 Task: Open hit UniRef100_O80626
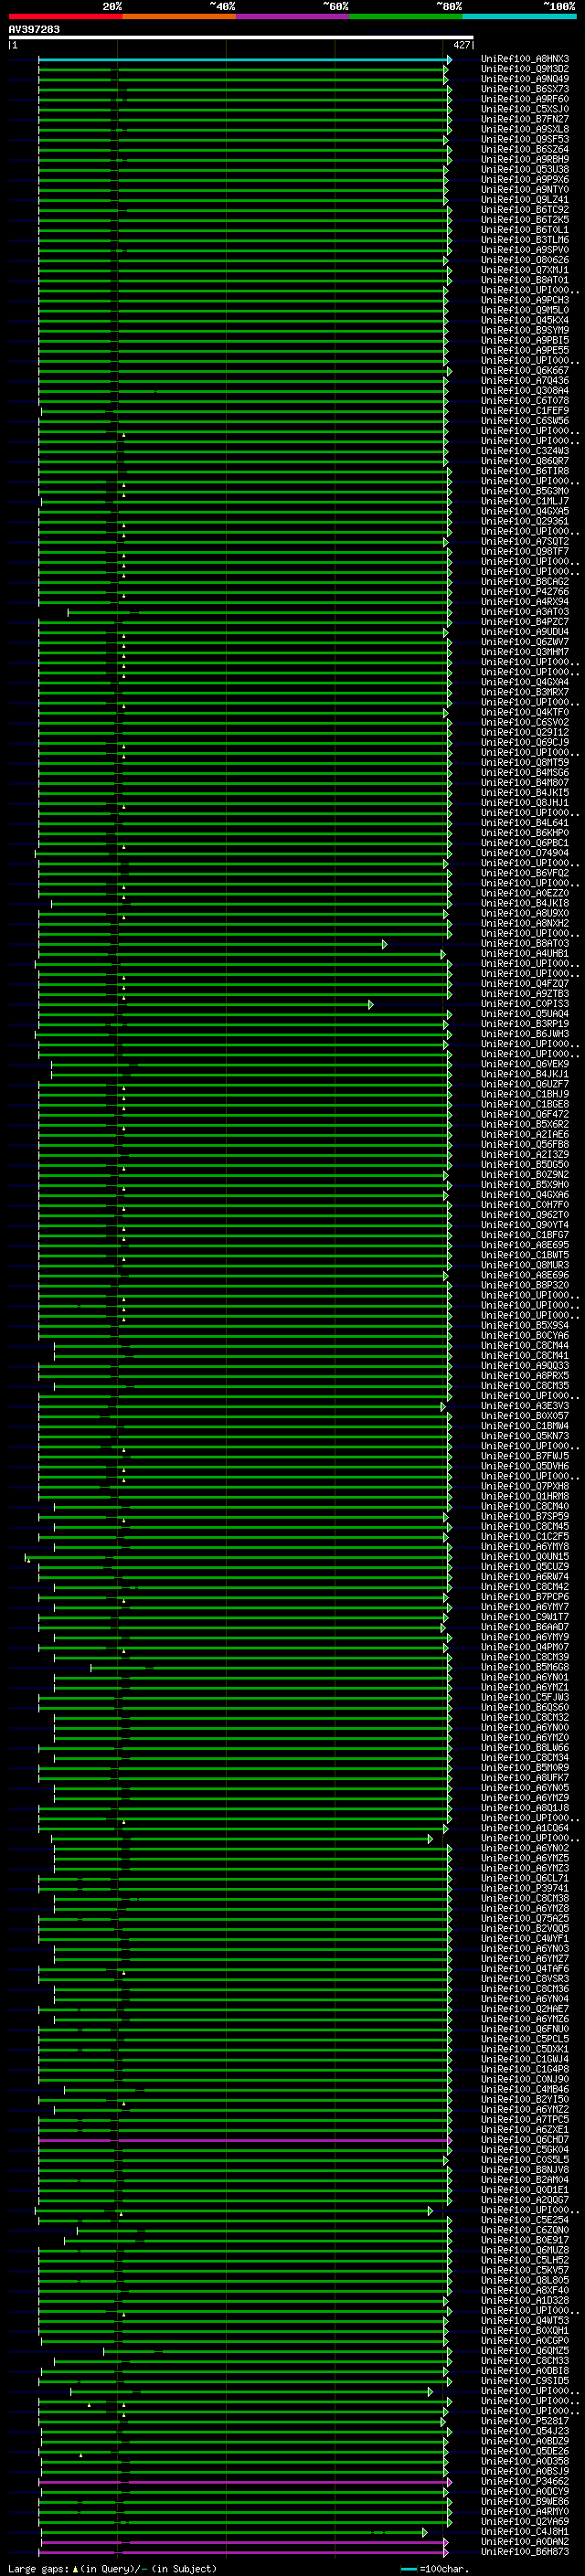[x=525, y=261]
